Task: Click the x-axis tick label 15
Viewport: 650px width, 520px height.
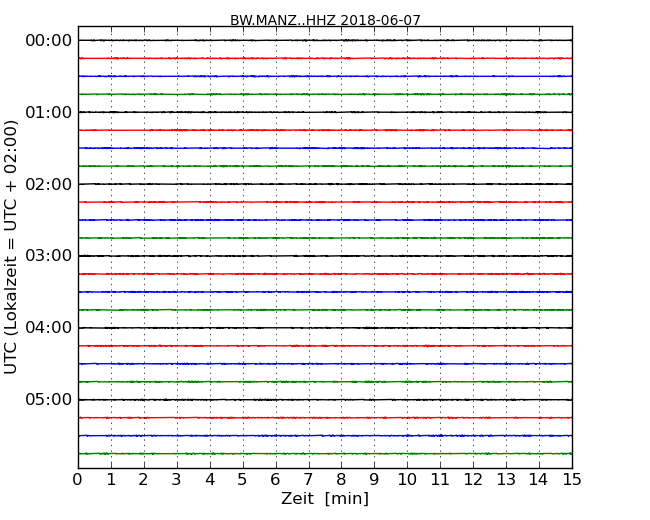Action: click(x=572, y=480)
